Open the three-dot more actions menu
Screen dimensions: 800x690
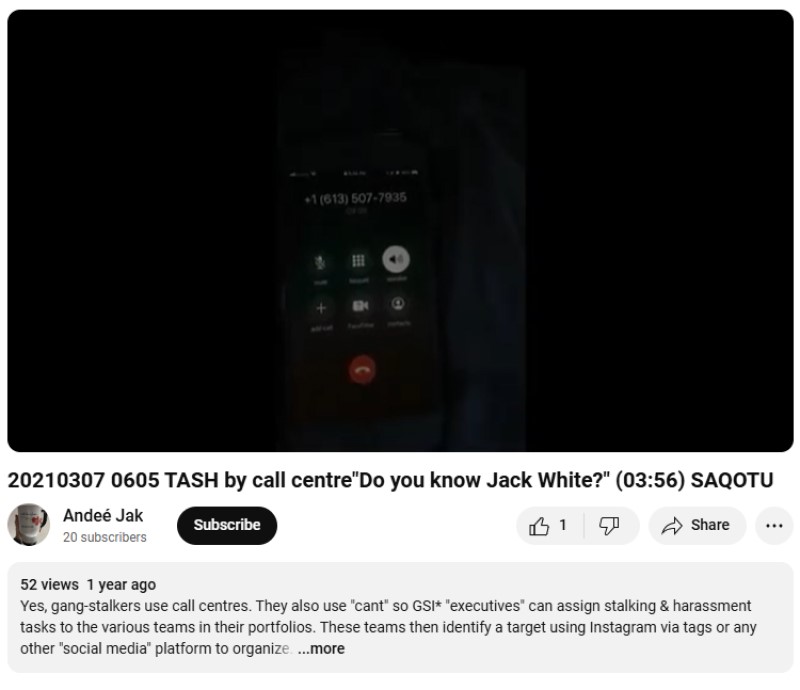774,525
